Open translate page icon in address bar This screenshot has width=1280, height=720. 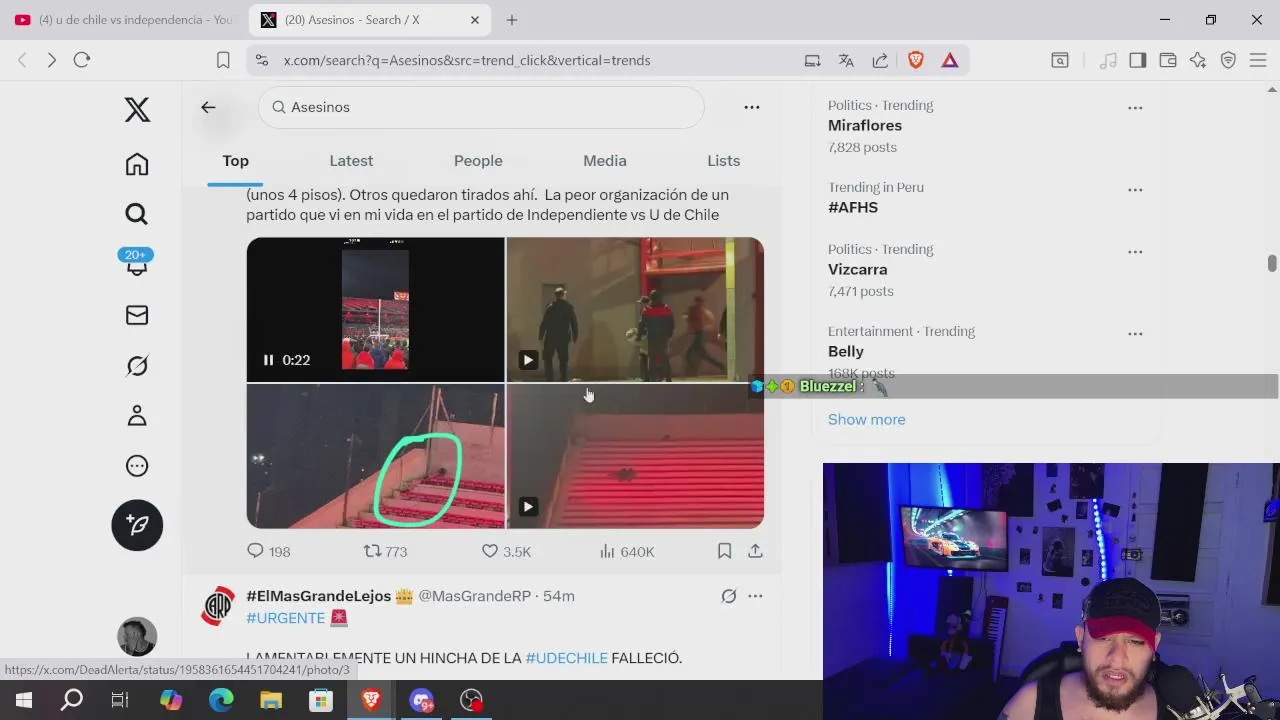point(846,60)
